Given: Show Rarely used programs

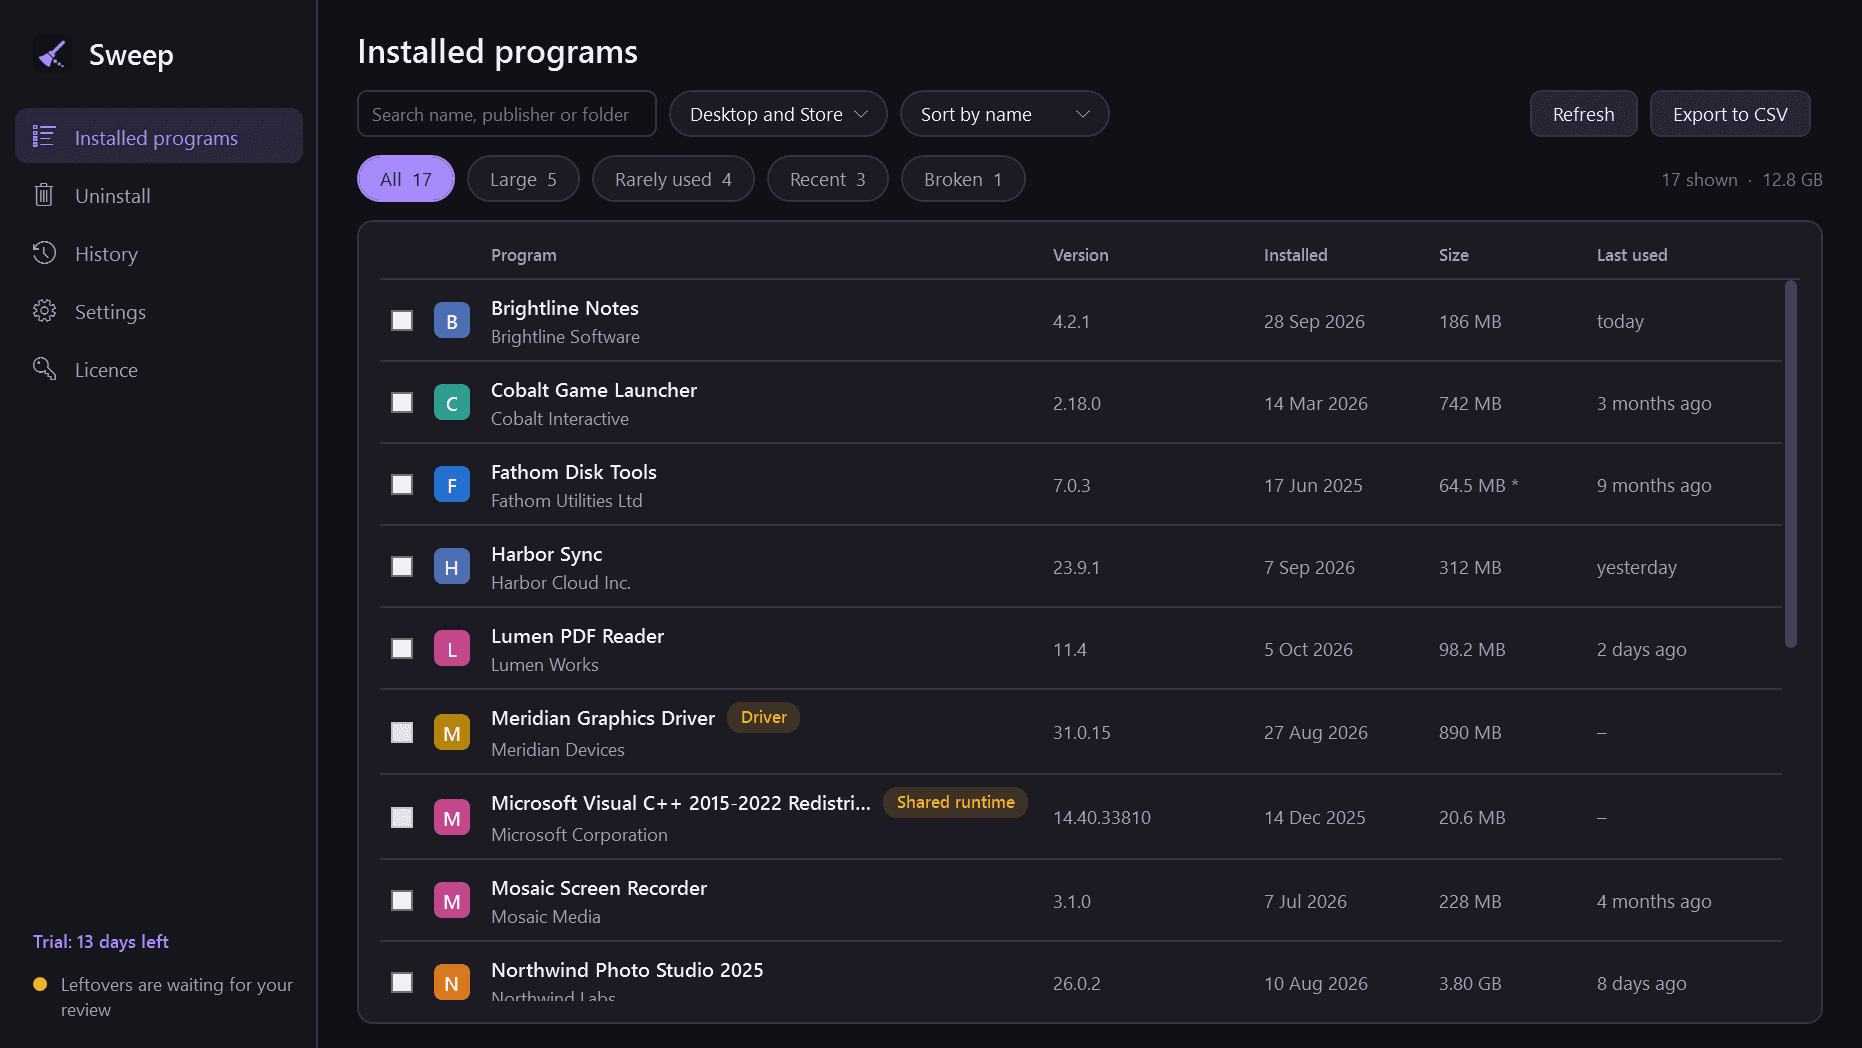Looking at the screenshot, I should [673, 179].
